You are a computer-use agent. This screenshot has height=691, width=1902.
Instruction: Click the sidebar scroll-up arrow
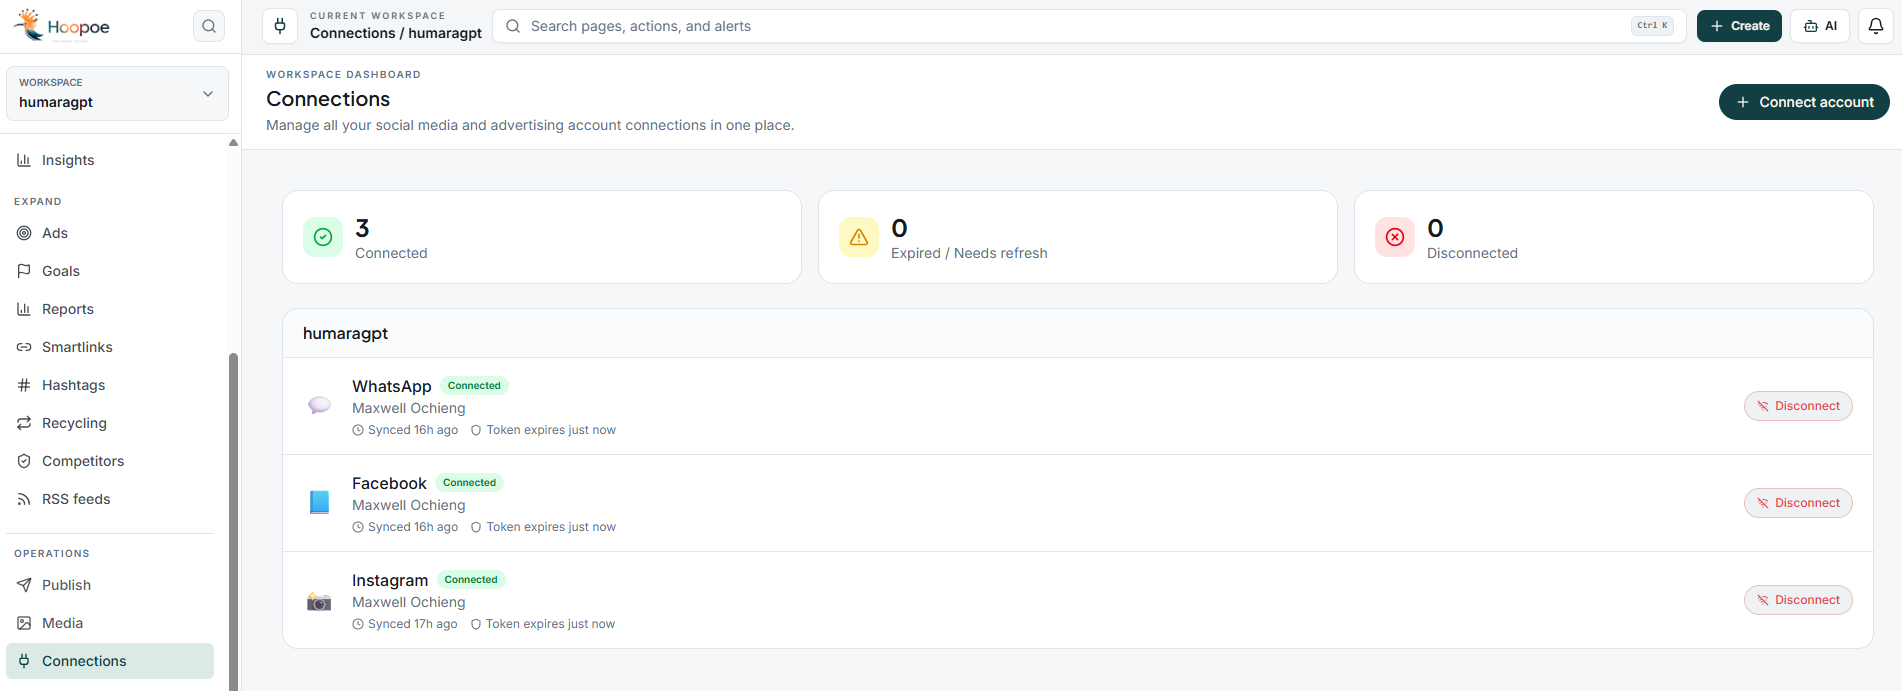point(233,143)
